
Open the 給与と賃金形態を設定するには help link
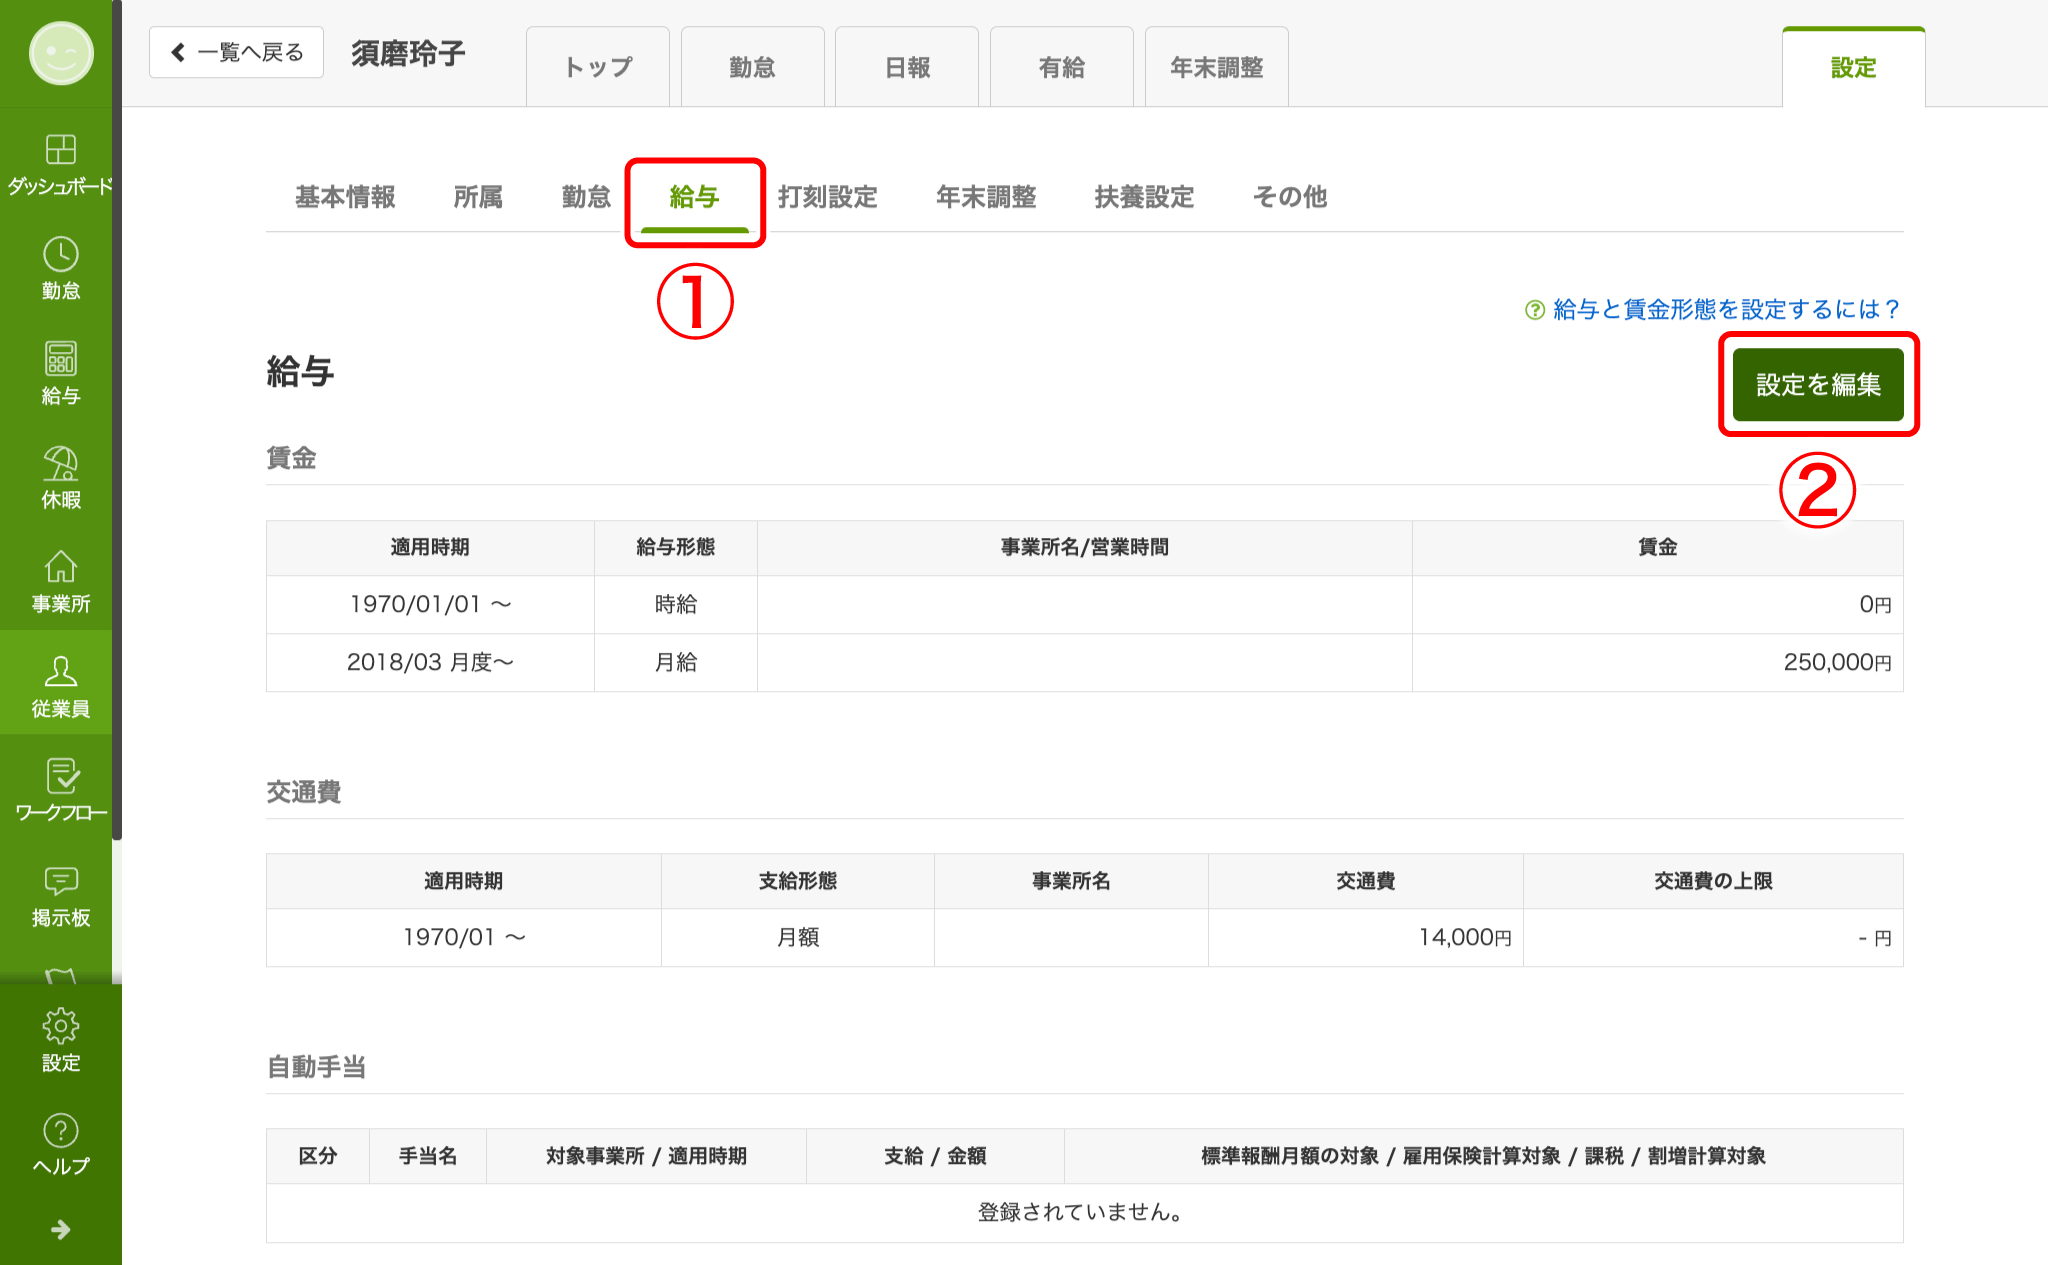click(1724, 310)
